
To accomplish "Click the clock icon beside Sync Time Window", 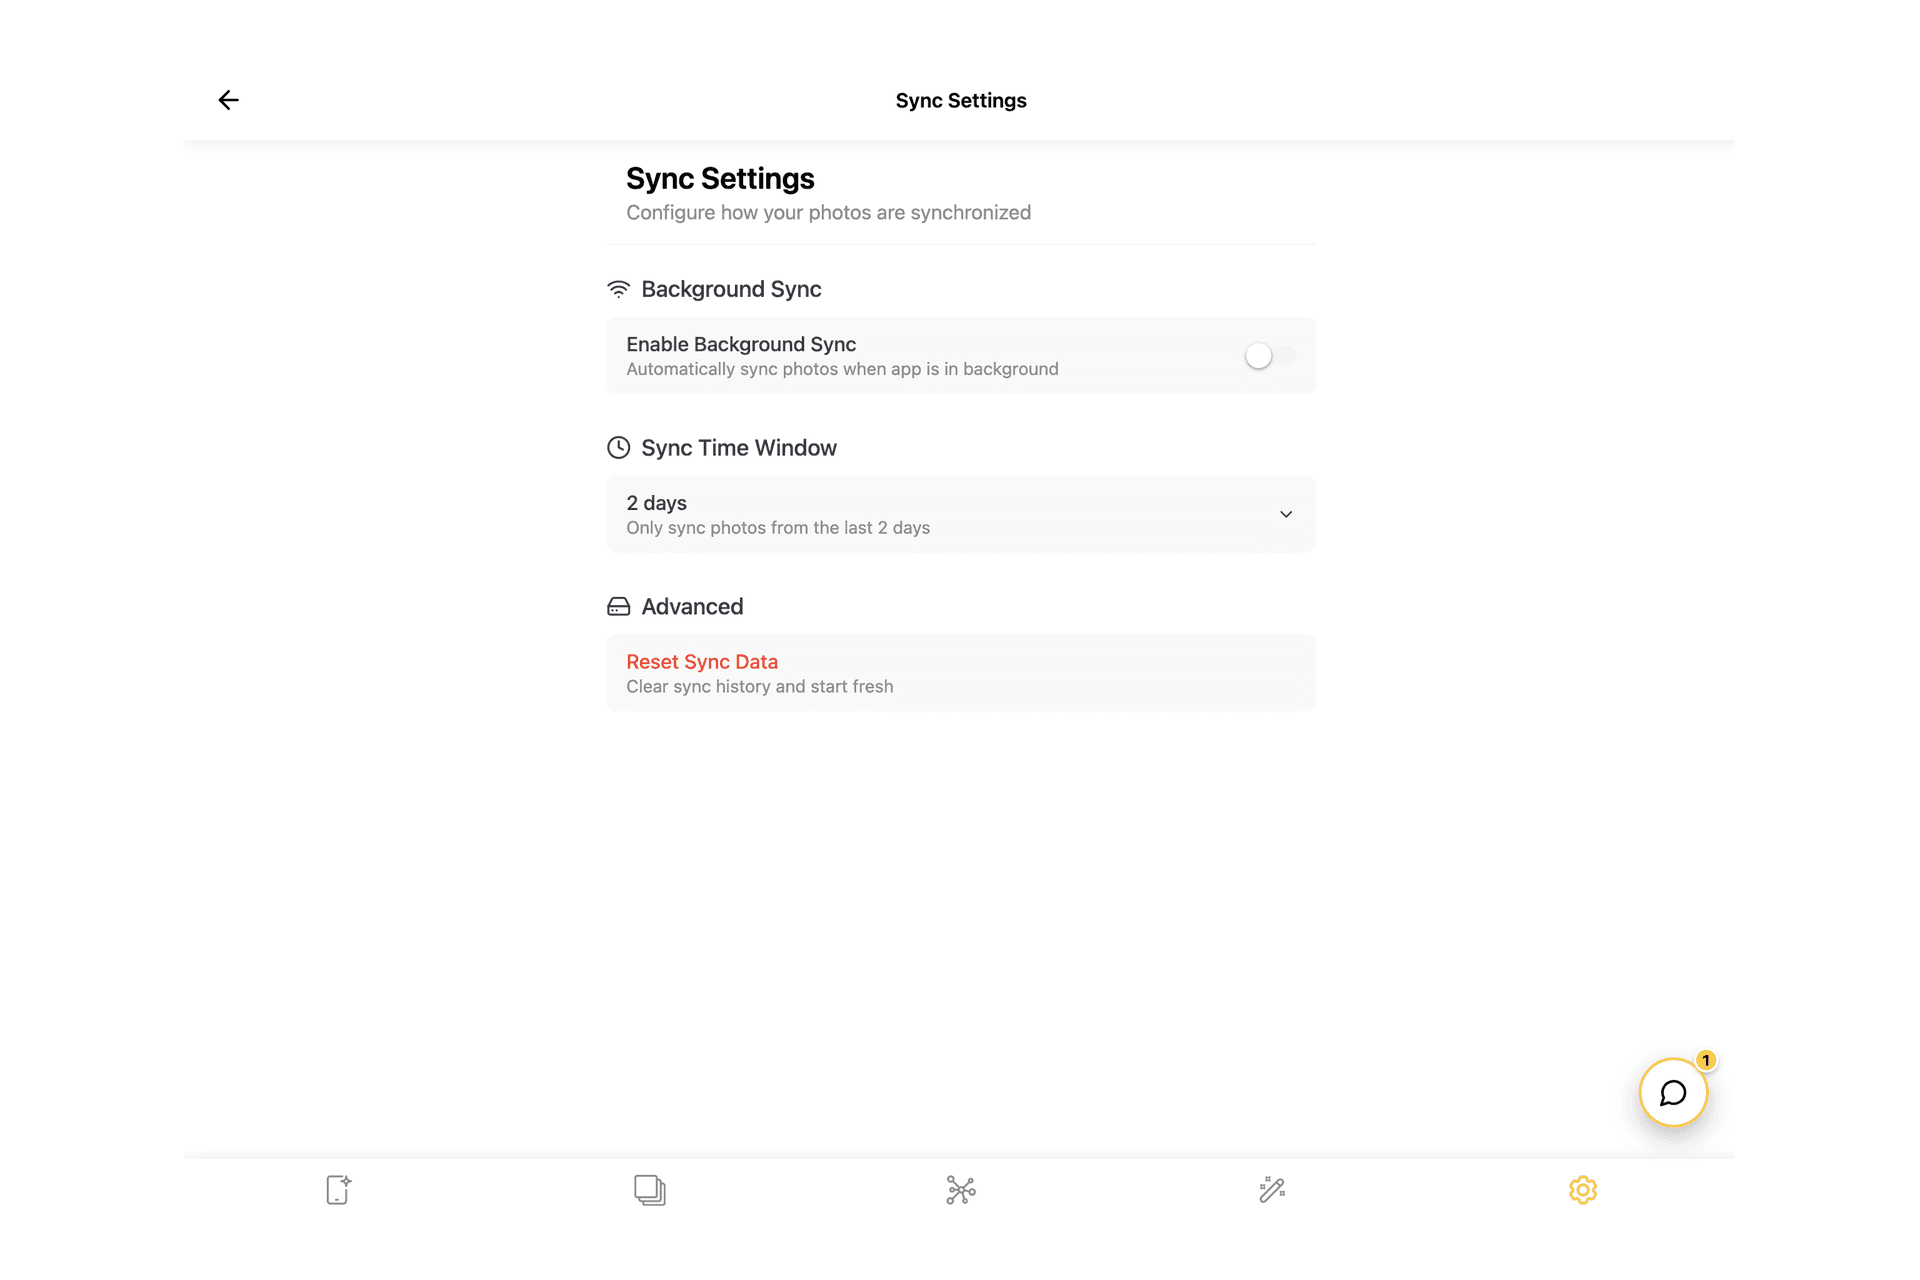I will pyautogui.click(x=618, y=448).
